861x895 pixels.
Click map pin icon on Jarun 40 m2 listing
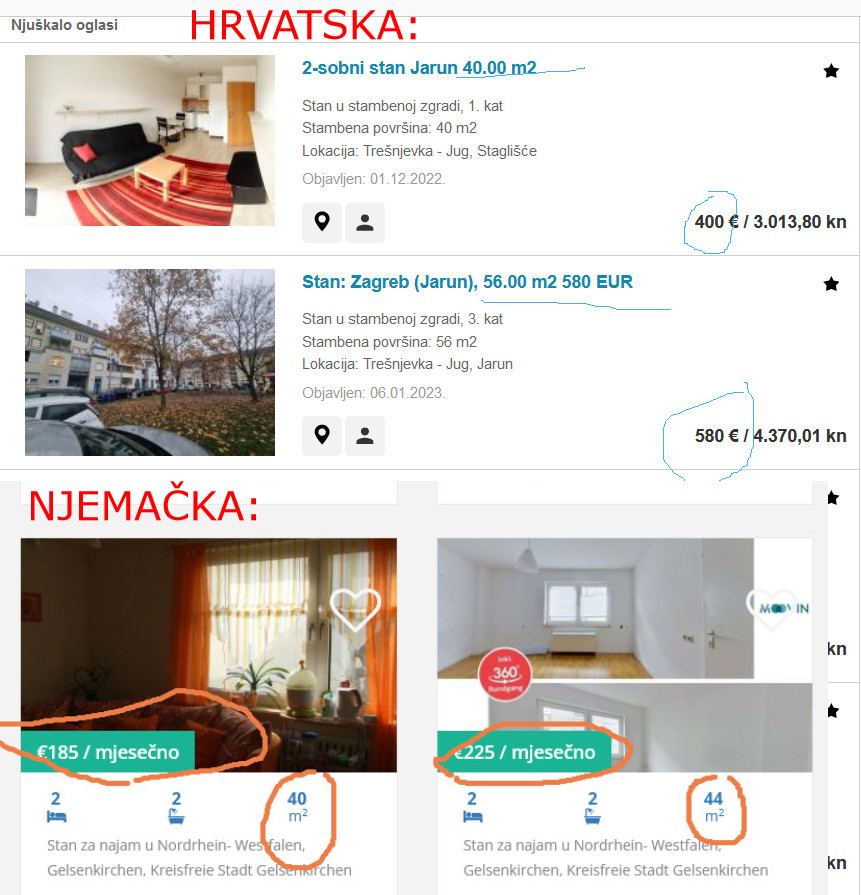click(x=322, y=223)
